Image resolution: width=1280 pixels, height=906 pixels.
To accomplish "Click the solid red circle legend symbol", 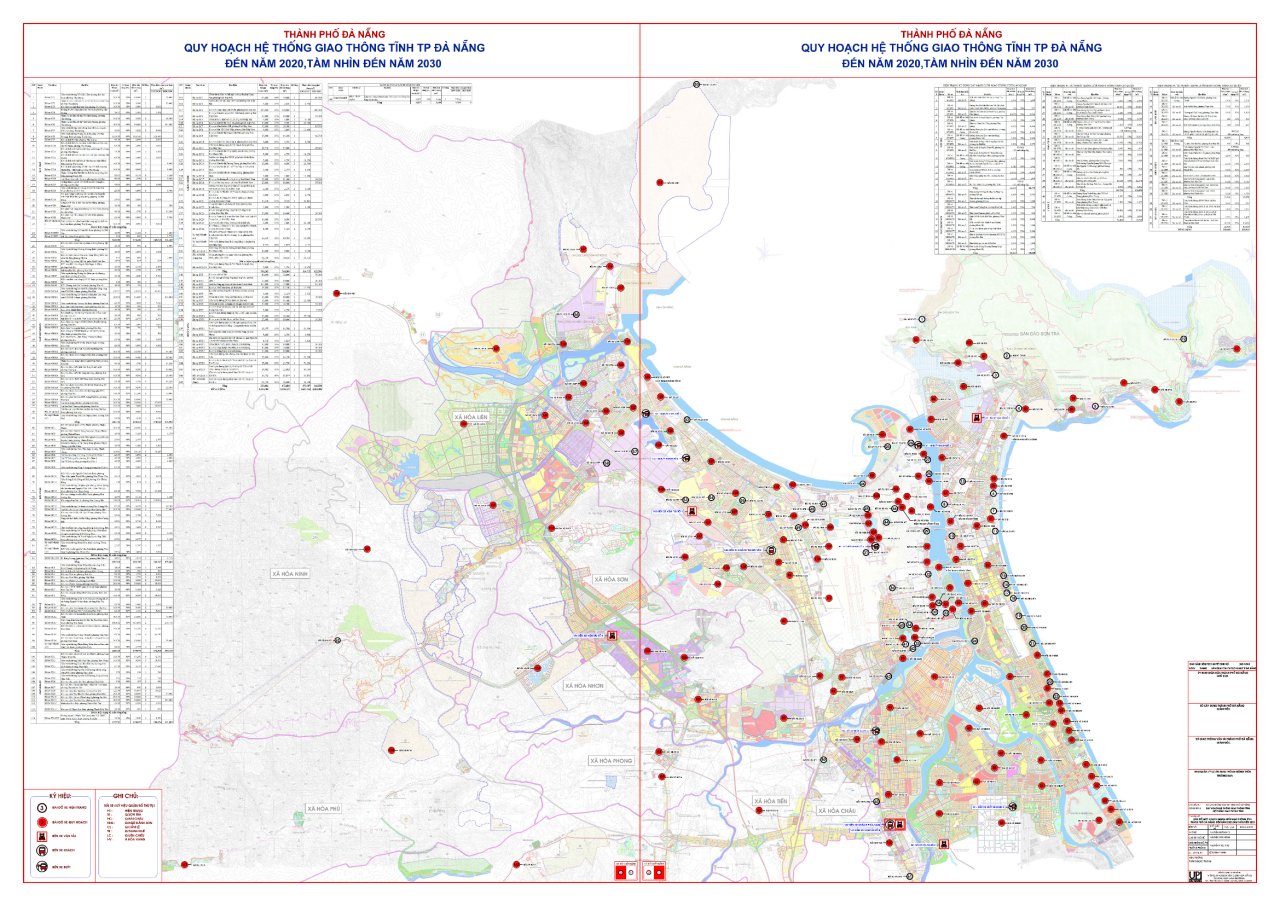I will (x=42, y=822).
